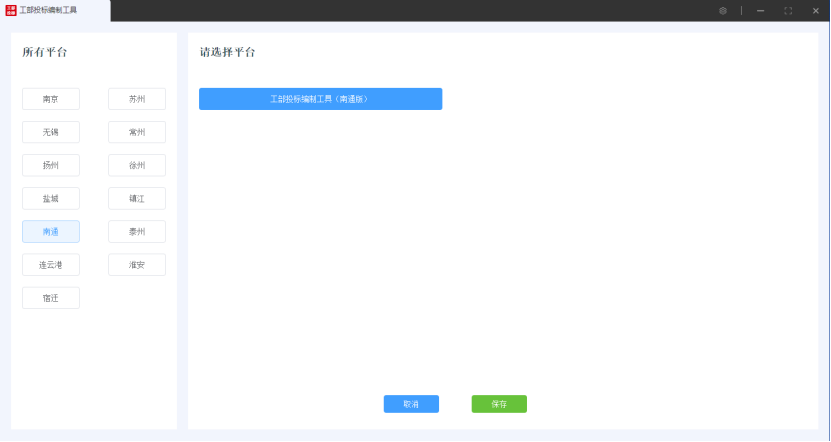
Task: Maximize the application window
Action: click(x=788, y=10)
